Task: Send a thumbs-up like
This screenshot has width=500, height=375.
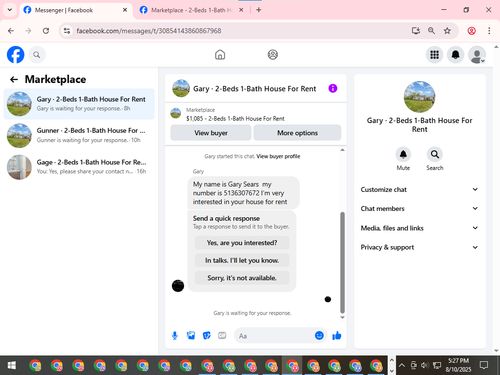Action: 337,336
